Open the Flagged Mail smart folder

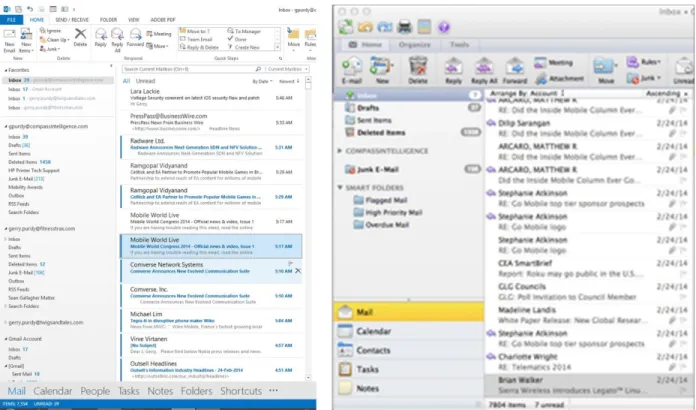tap(381, 200)
